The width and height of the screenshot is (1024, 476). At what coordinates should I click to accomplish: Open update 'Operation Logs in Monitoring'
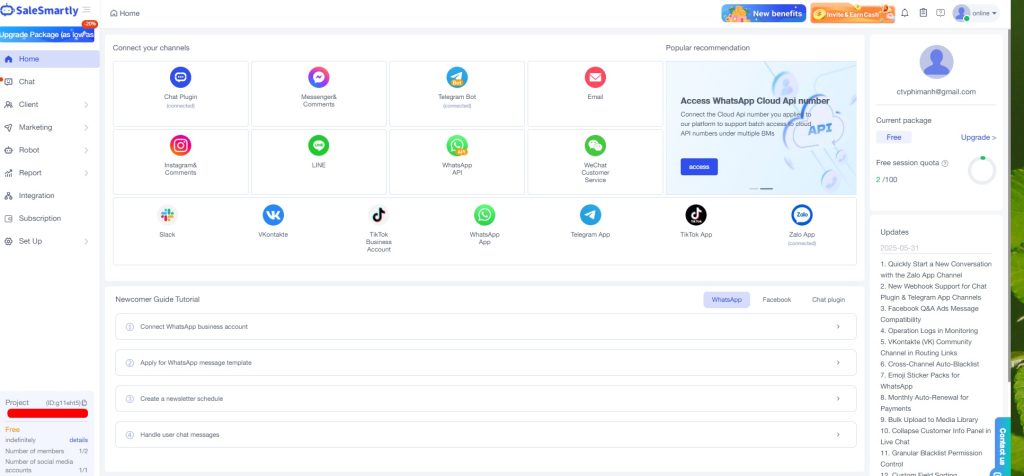tap(929, 331)
